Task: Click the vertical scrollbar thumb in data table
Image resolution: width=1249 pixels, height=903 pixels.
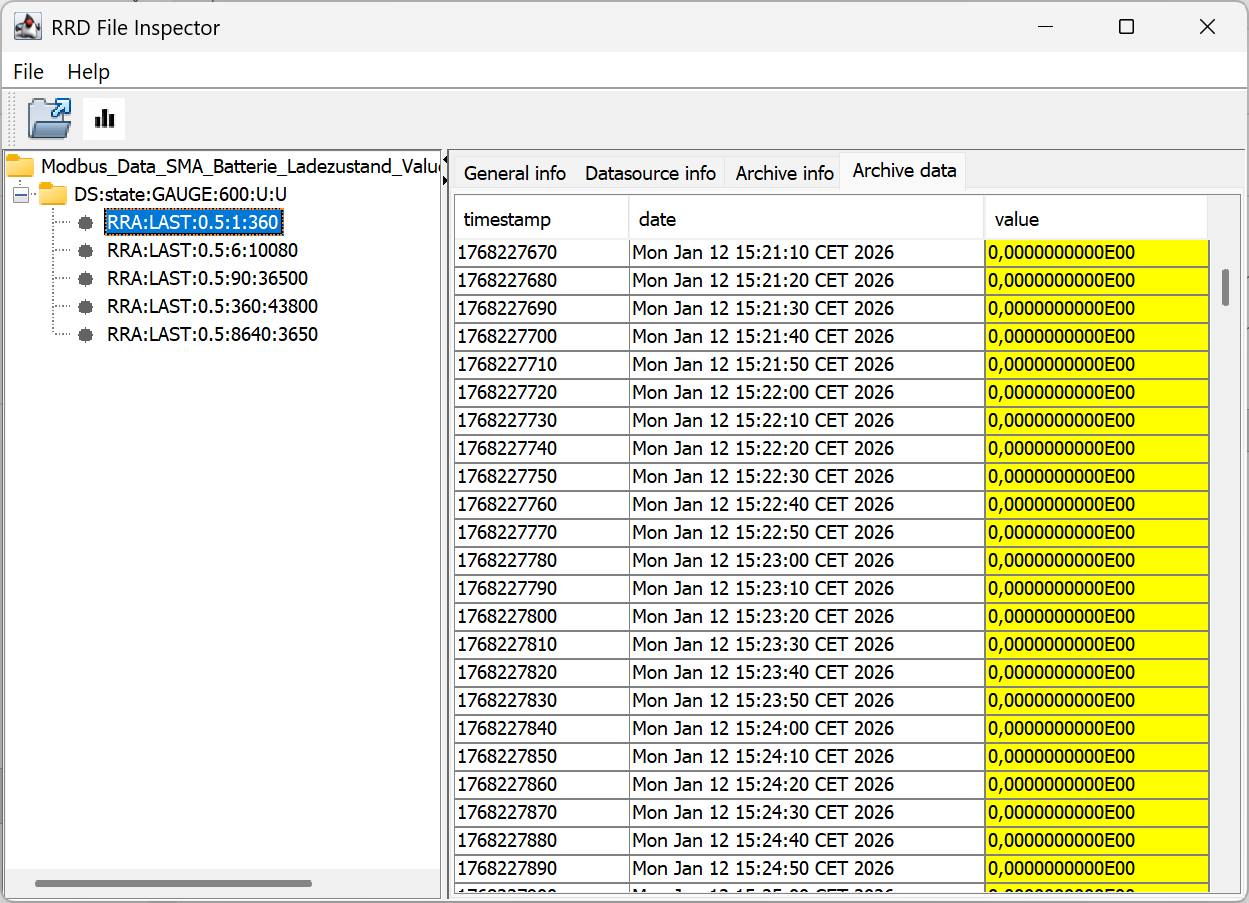Action: point(1225,287)
